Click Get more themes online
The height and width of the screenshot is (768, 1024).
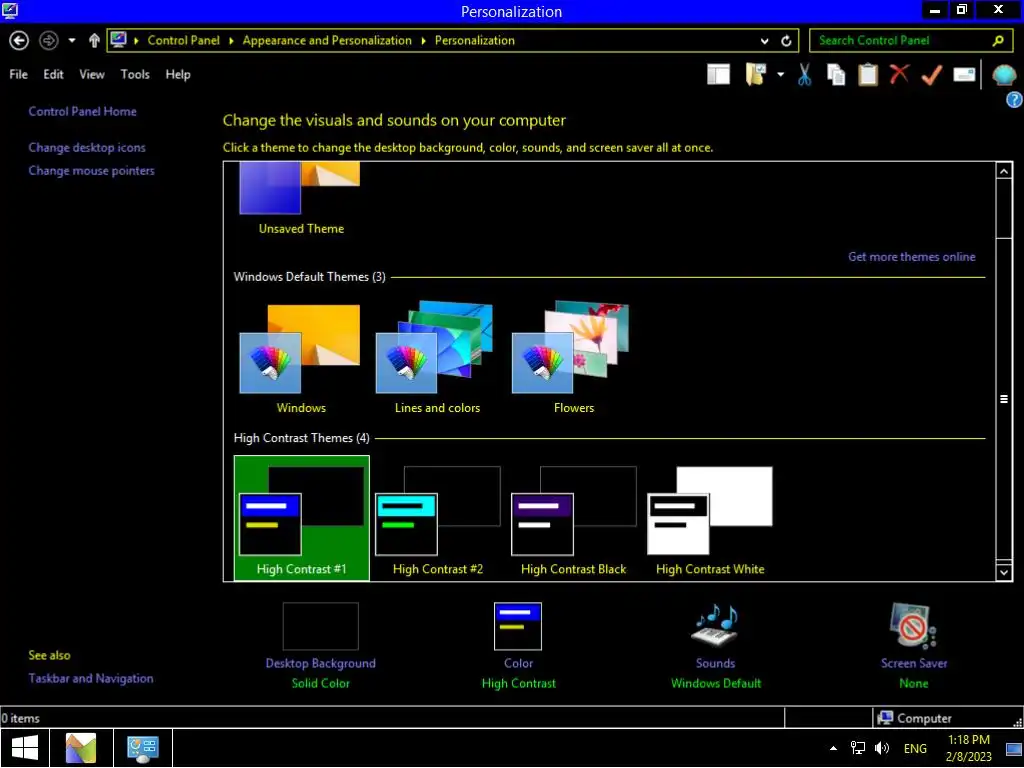[x=912, y=257]
